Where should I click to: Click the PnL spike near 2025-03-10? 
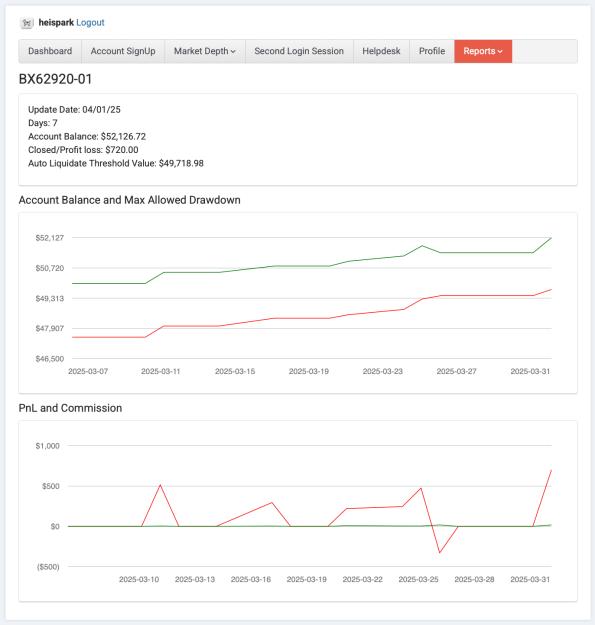point(160,485)
